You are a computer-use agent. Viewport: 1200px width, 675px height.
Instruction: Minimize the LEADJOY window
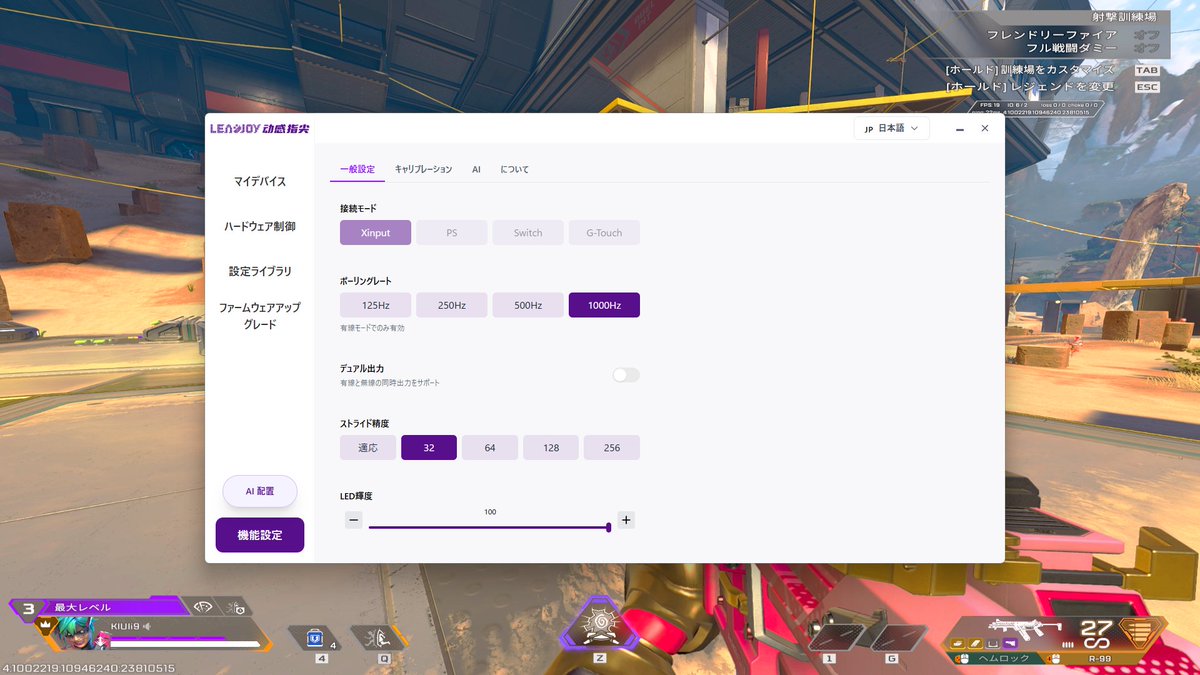coord(959,128)
